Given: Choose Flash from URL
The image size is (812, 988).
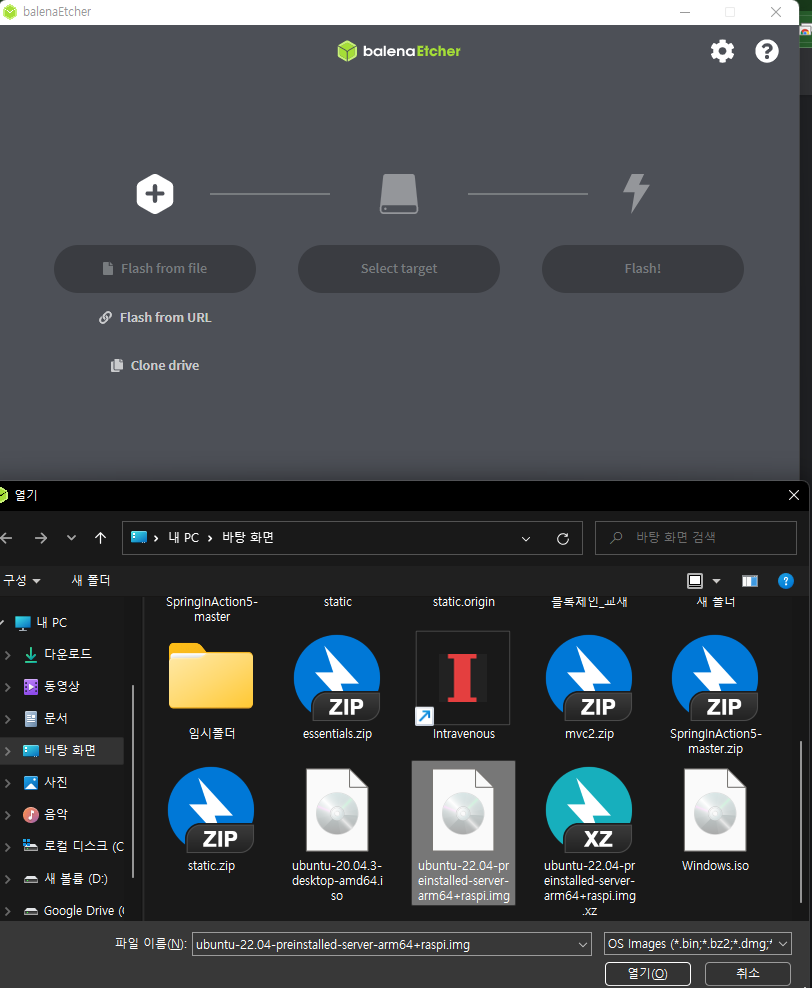Looking at the screenshot, I should 155,318.
